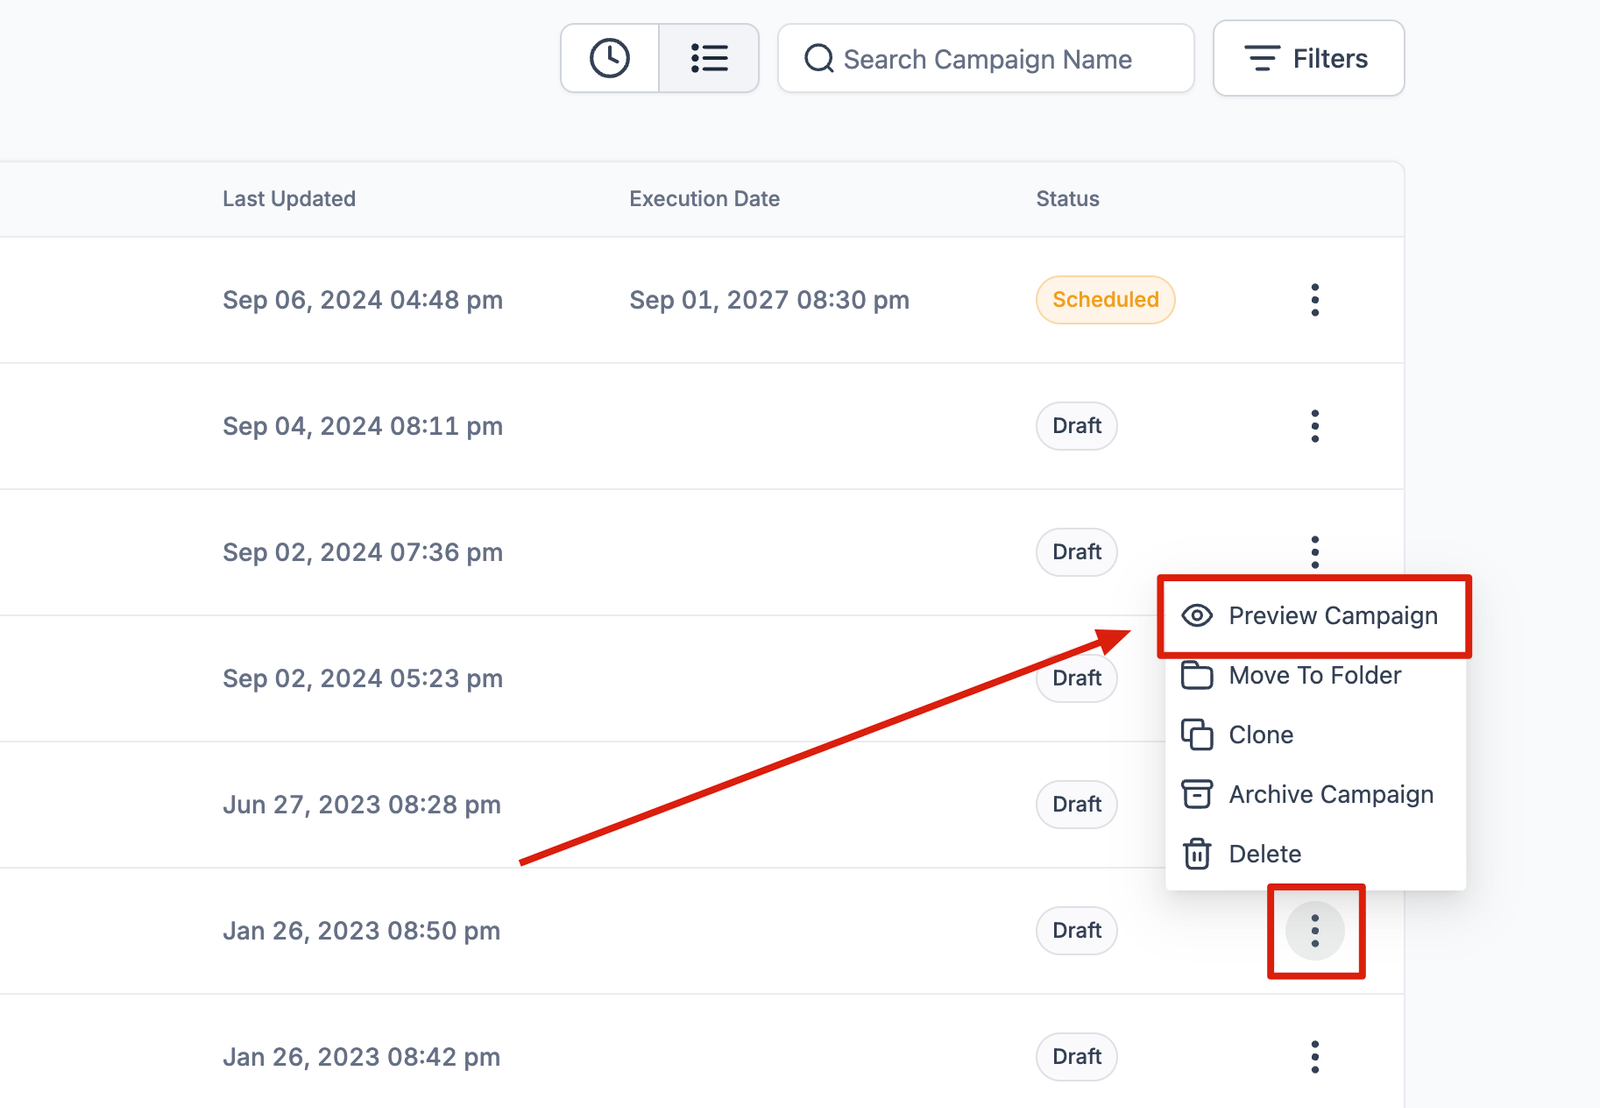This screenshot has height=1108, width=1600.
Task: Open actions for Sep 02 07:36 pm draft
Action: point(1314,552)
